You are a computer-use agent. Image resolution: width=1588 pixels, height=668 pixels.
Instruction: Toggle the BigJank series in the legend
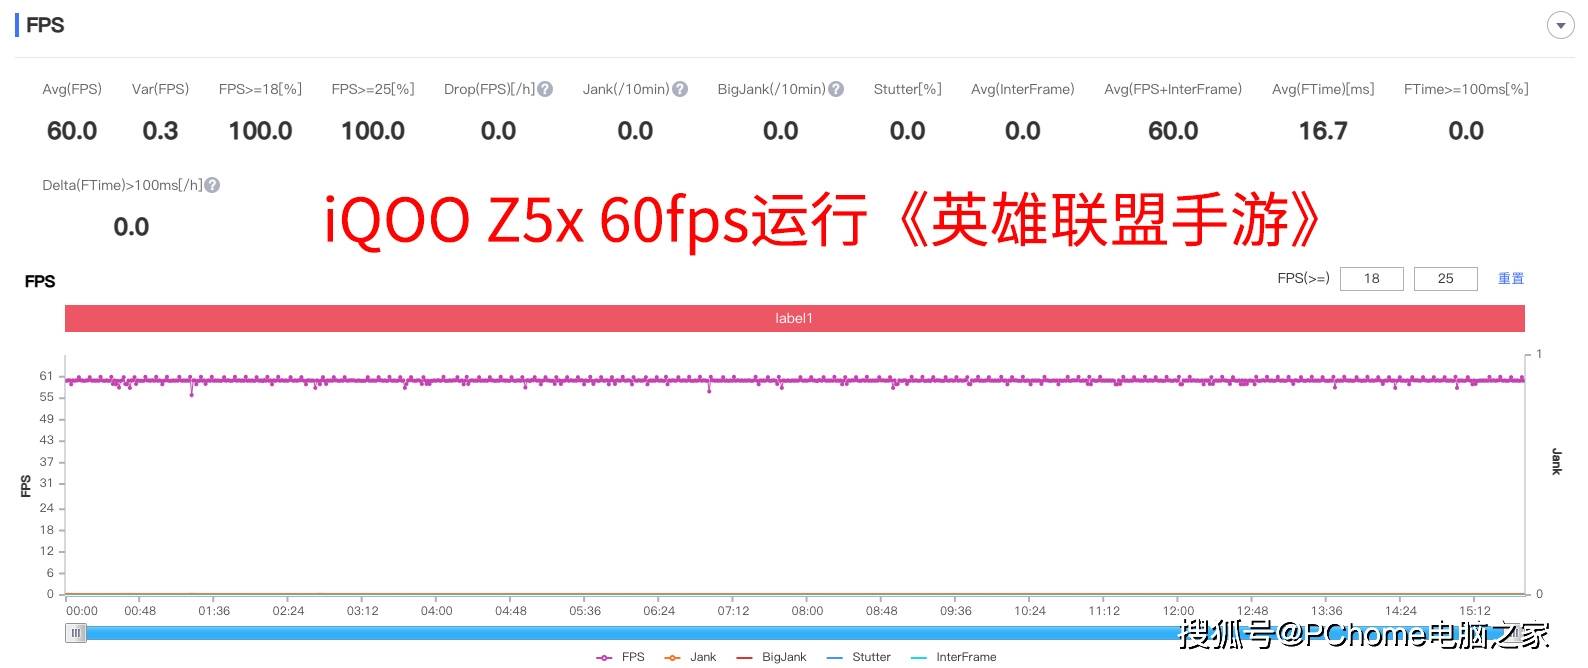pos(771,657)
